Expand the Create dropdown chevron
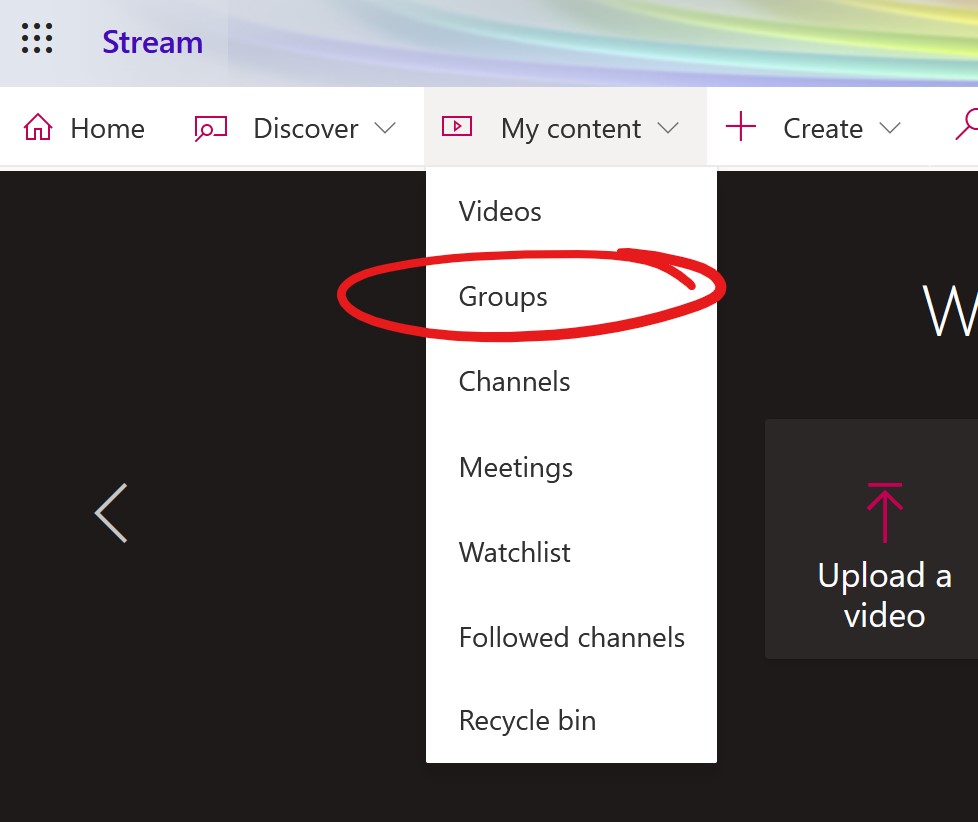The width and height of the screenshot is (978, 822). pos(888,128)
